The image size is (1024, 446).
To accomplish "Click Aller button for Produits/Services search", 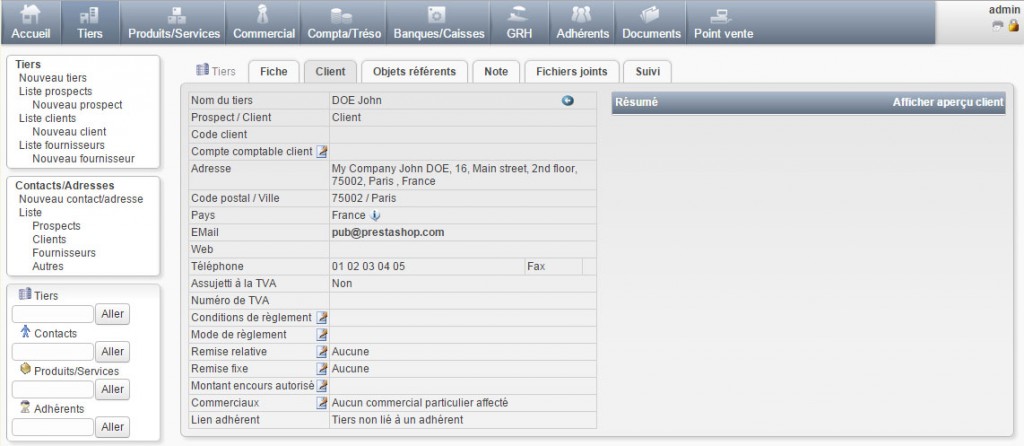I will [x=113, y=390].
